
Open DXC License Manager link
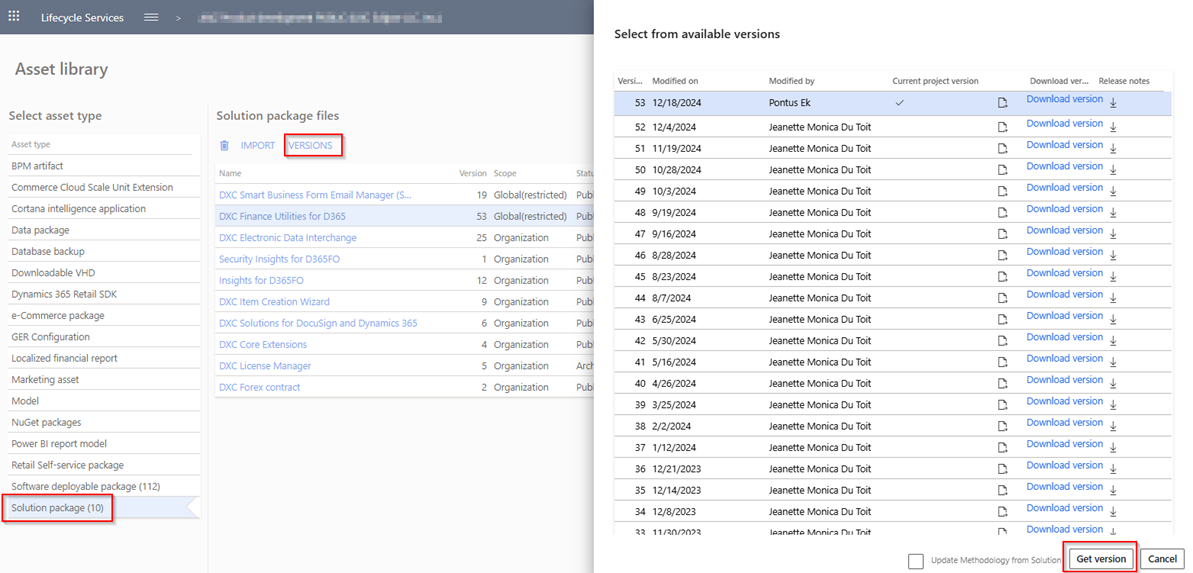click(x=265, y=366)
